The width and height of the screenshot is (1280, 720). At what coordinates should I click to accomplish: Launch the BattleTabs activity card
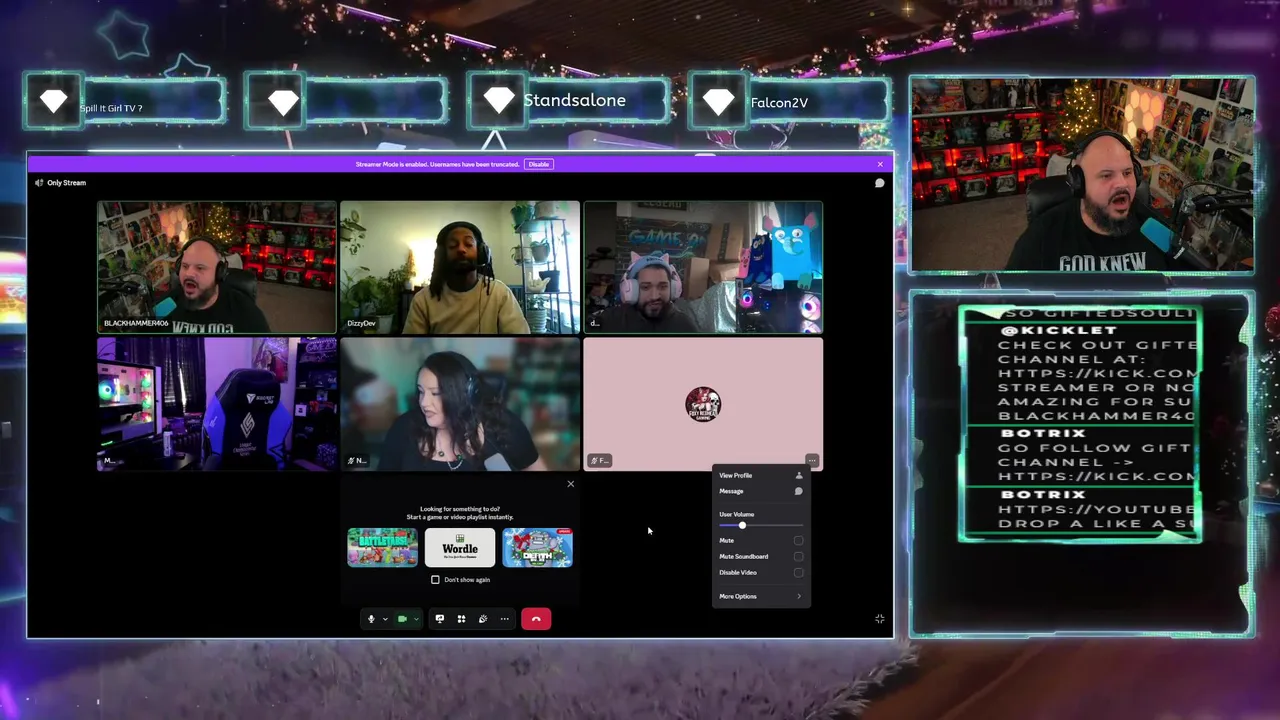point(382,548)
